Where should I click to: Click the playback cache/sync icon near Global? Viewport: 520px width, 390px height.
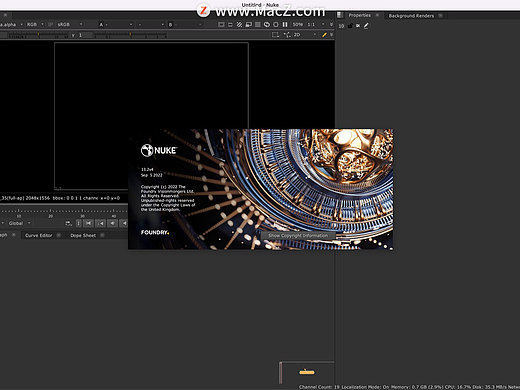[x=68, y=223]
